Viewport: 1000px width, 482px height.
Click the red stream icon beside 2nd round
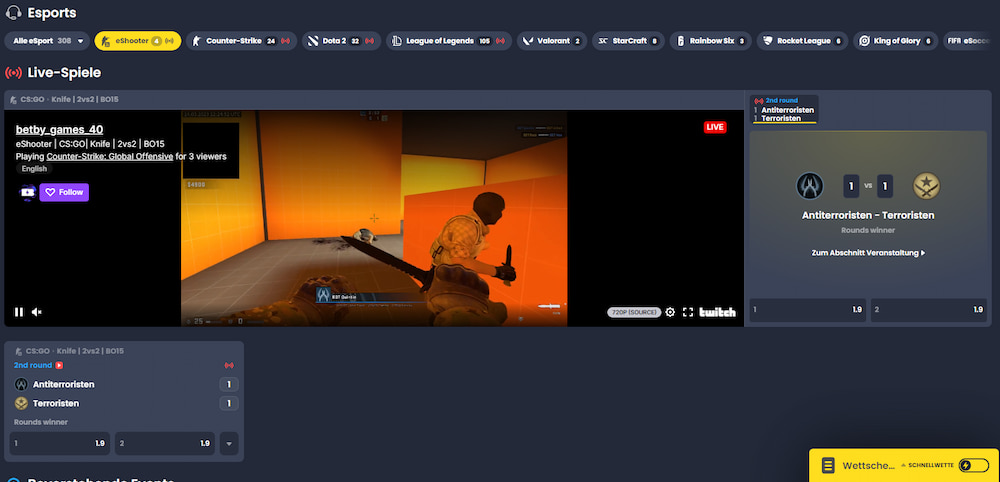point(59,365)
